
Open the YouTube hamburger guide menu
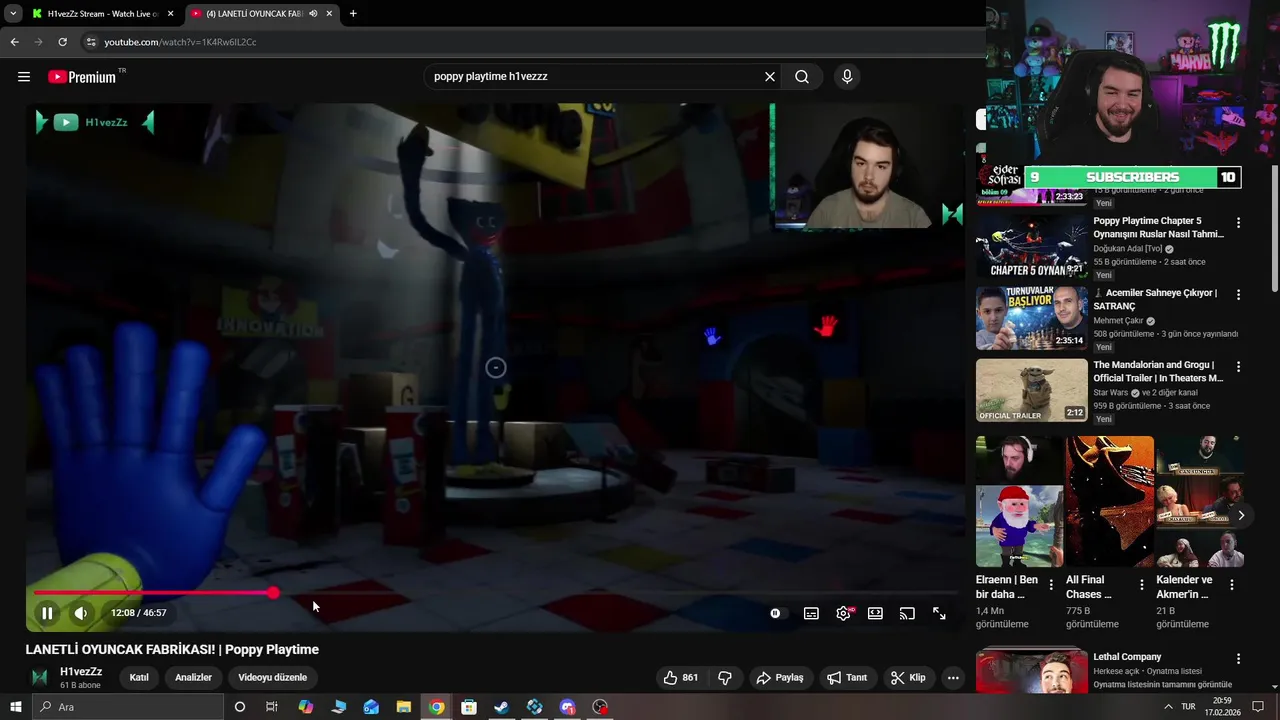[x=24, y=77]
